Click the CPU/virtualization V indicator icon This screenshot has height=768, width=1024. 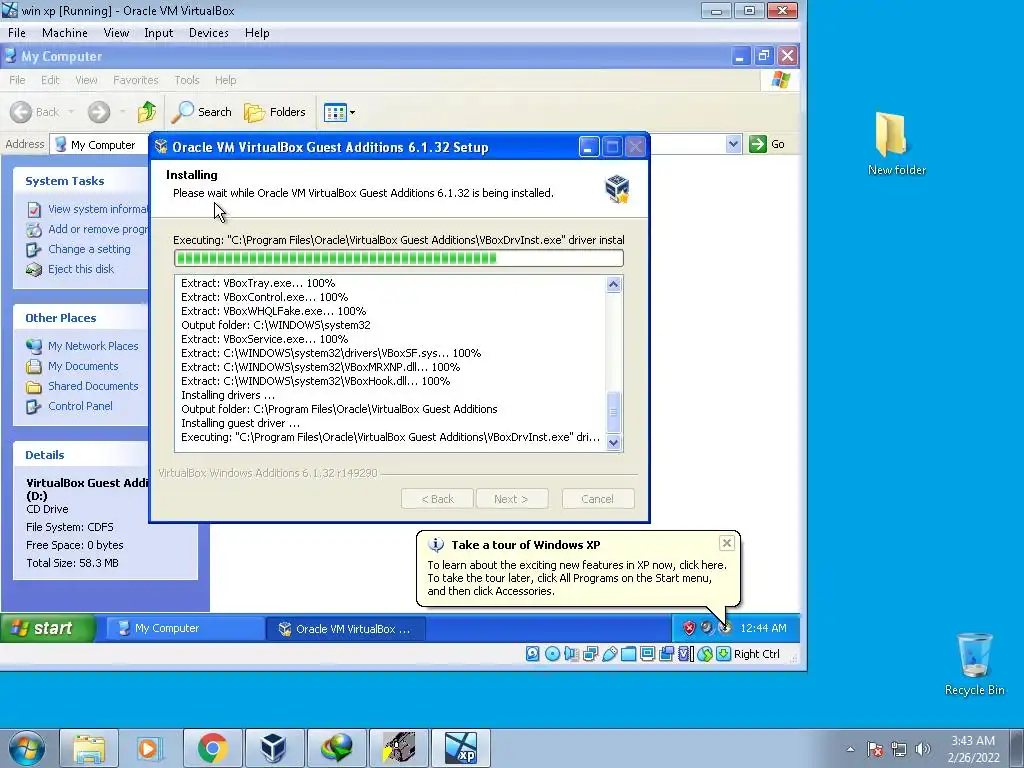tap(685, 654)
